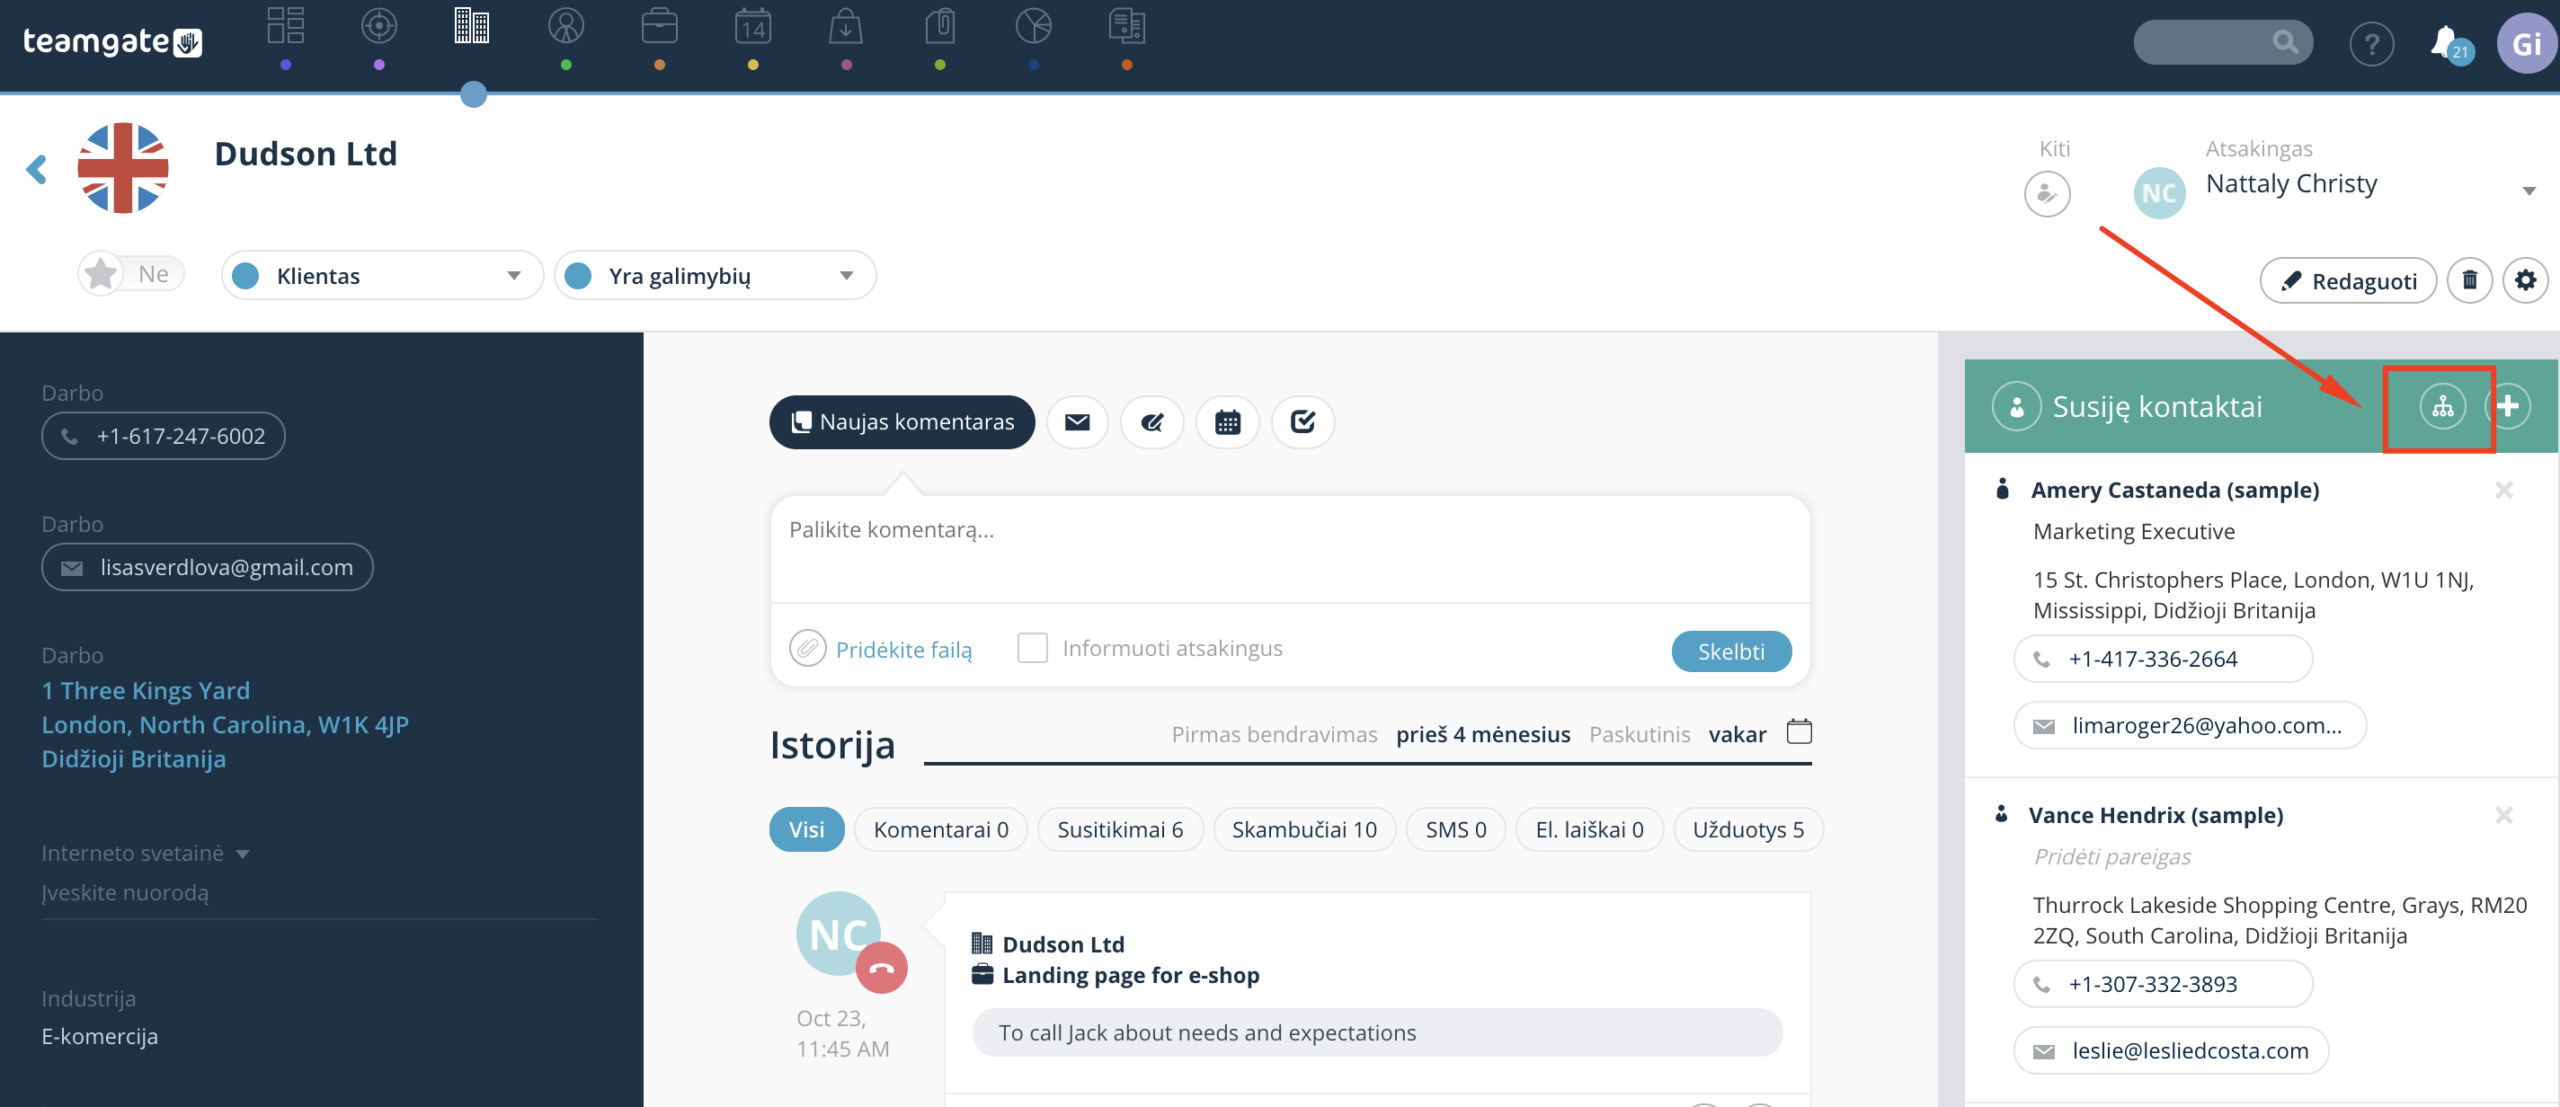Open the people contacts icon in navigation
This screenshot has width=2560, height=1107.
pyautogui.click(x=566, y=26)
